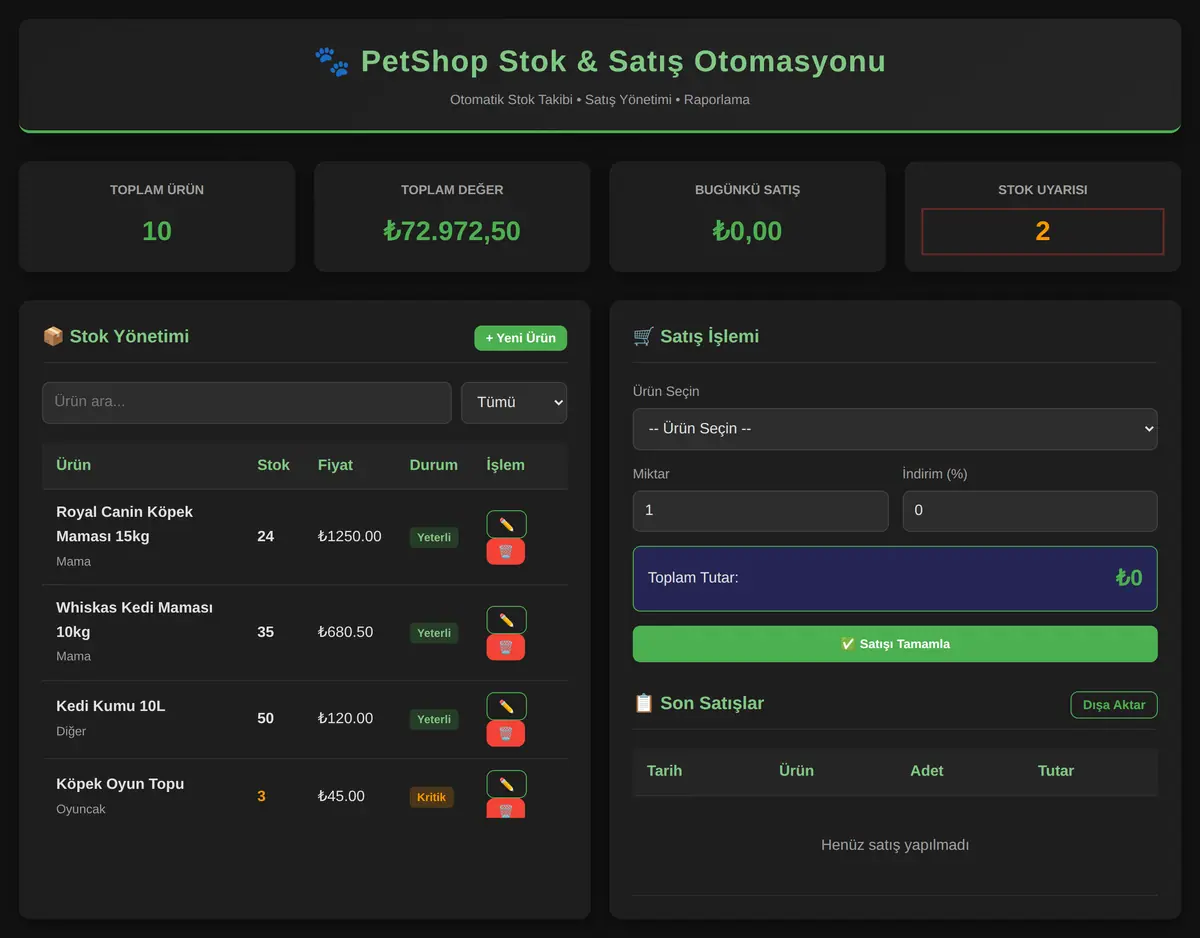
Task: Open the Tümü category filter dropdown
Action: (x=514, y=402)
